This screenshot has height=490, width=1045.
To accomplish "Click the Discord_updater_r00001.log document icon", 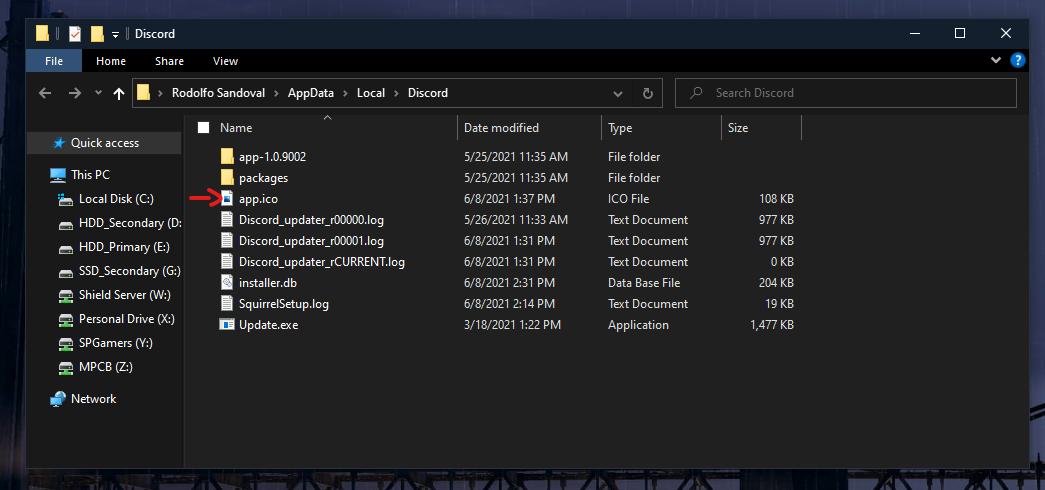I will [227, 241].
